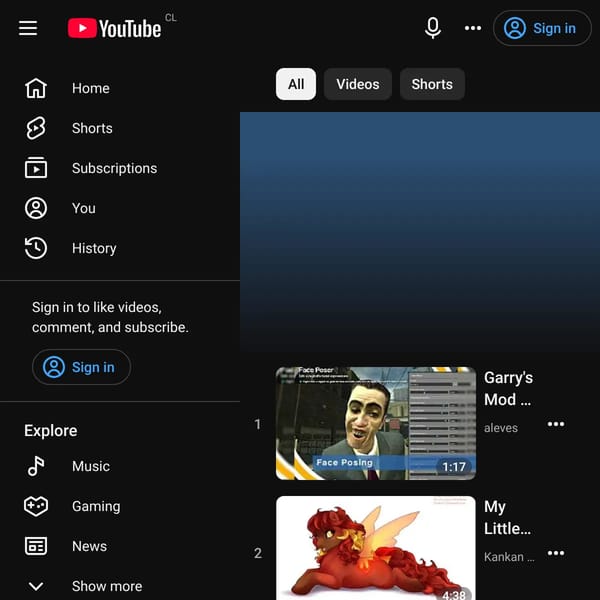This screenshot has width=600, height=600.
Task: Click the Gaming controller icon
Action: click(36, 506)
